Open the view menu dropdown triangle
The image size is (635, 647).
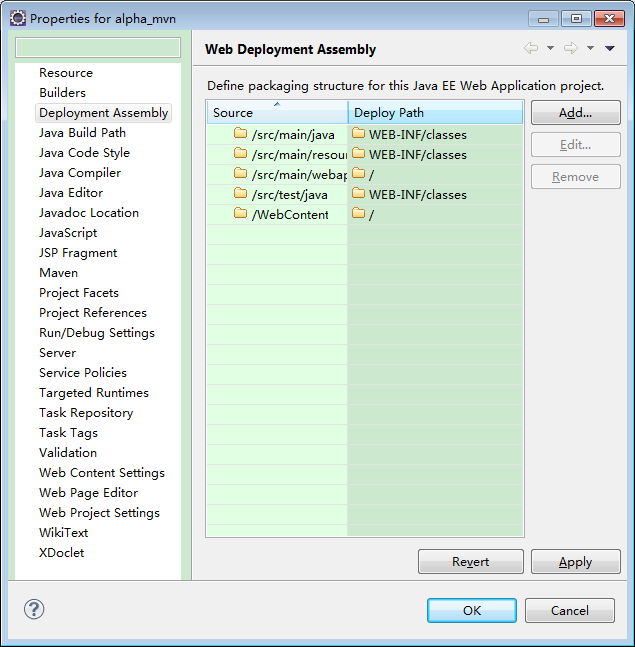[x=610, y=48]
